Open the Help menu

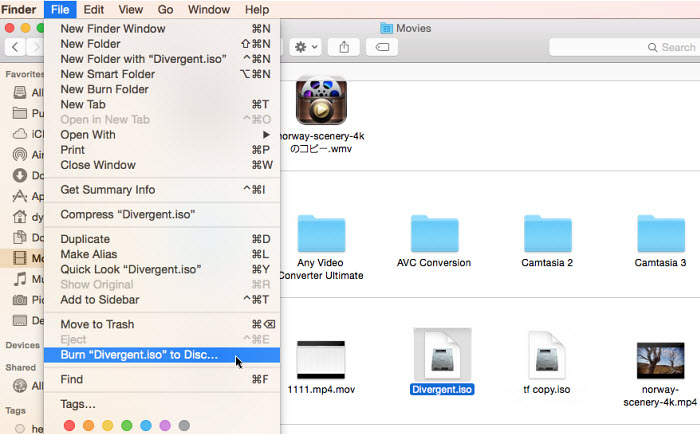coord(257,9)
